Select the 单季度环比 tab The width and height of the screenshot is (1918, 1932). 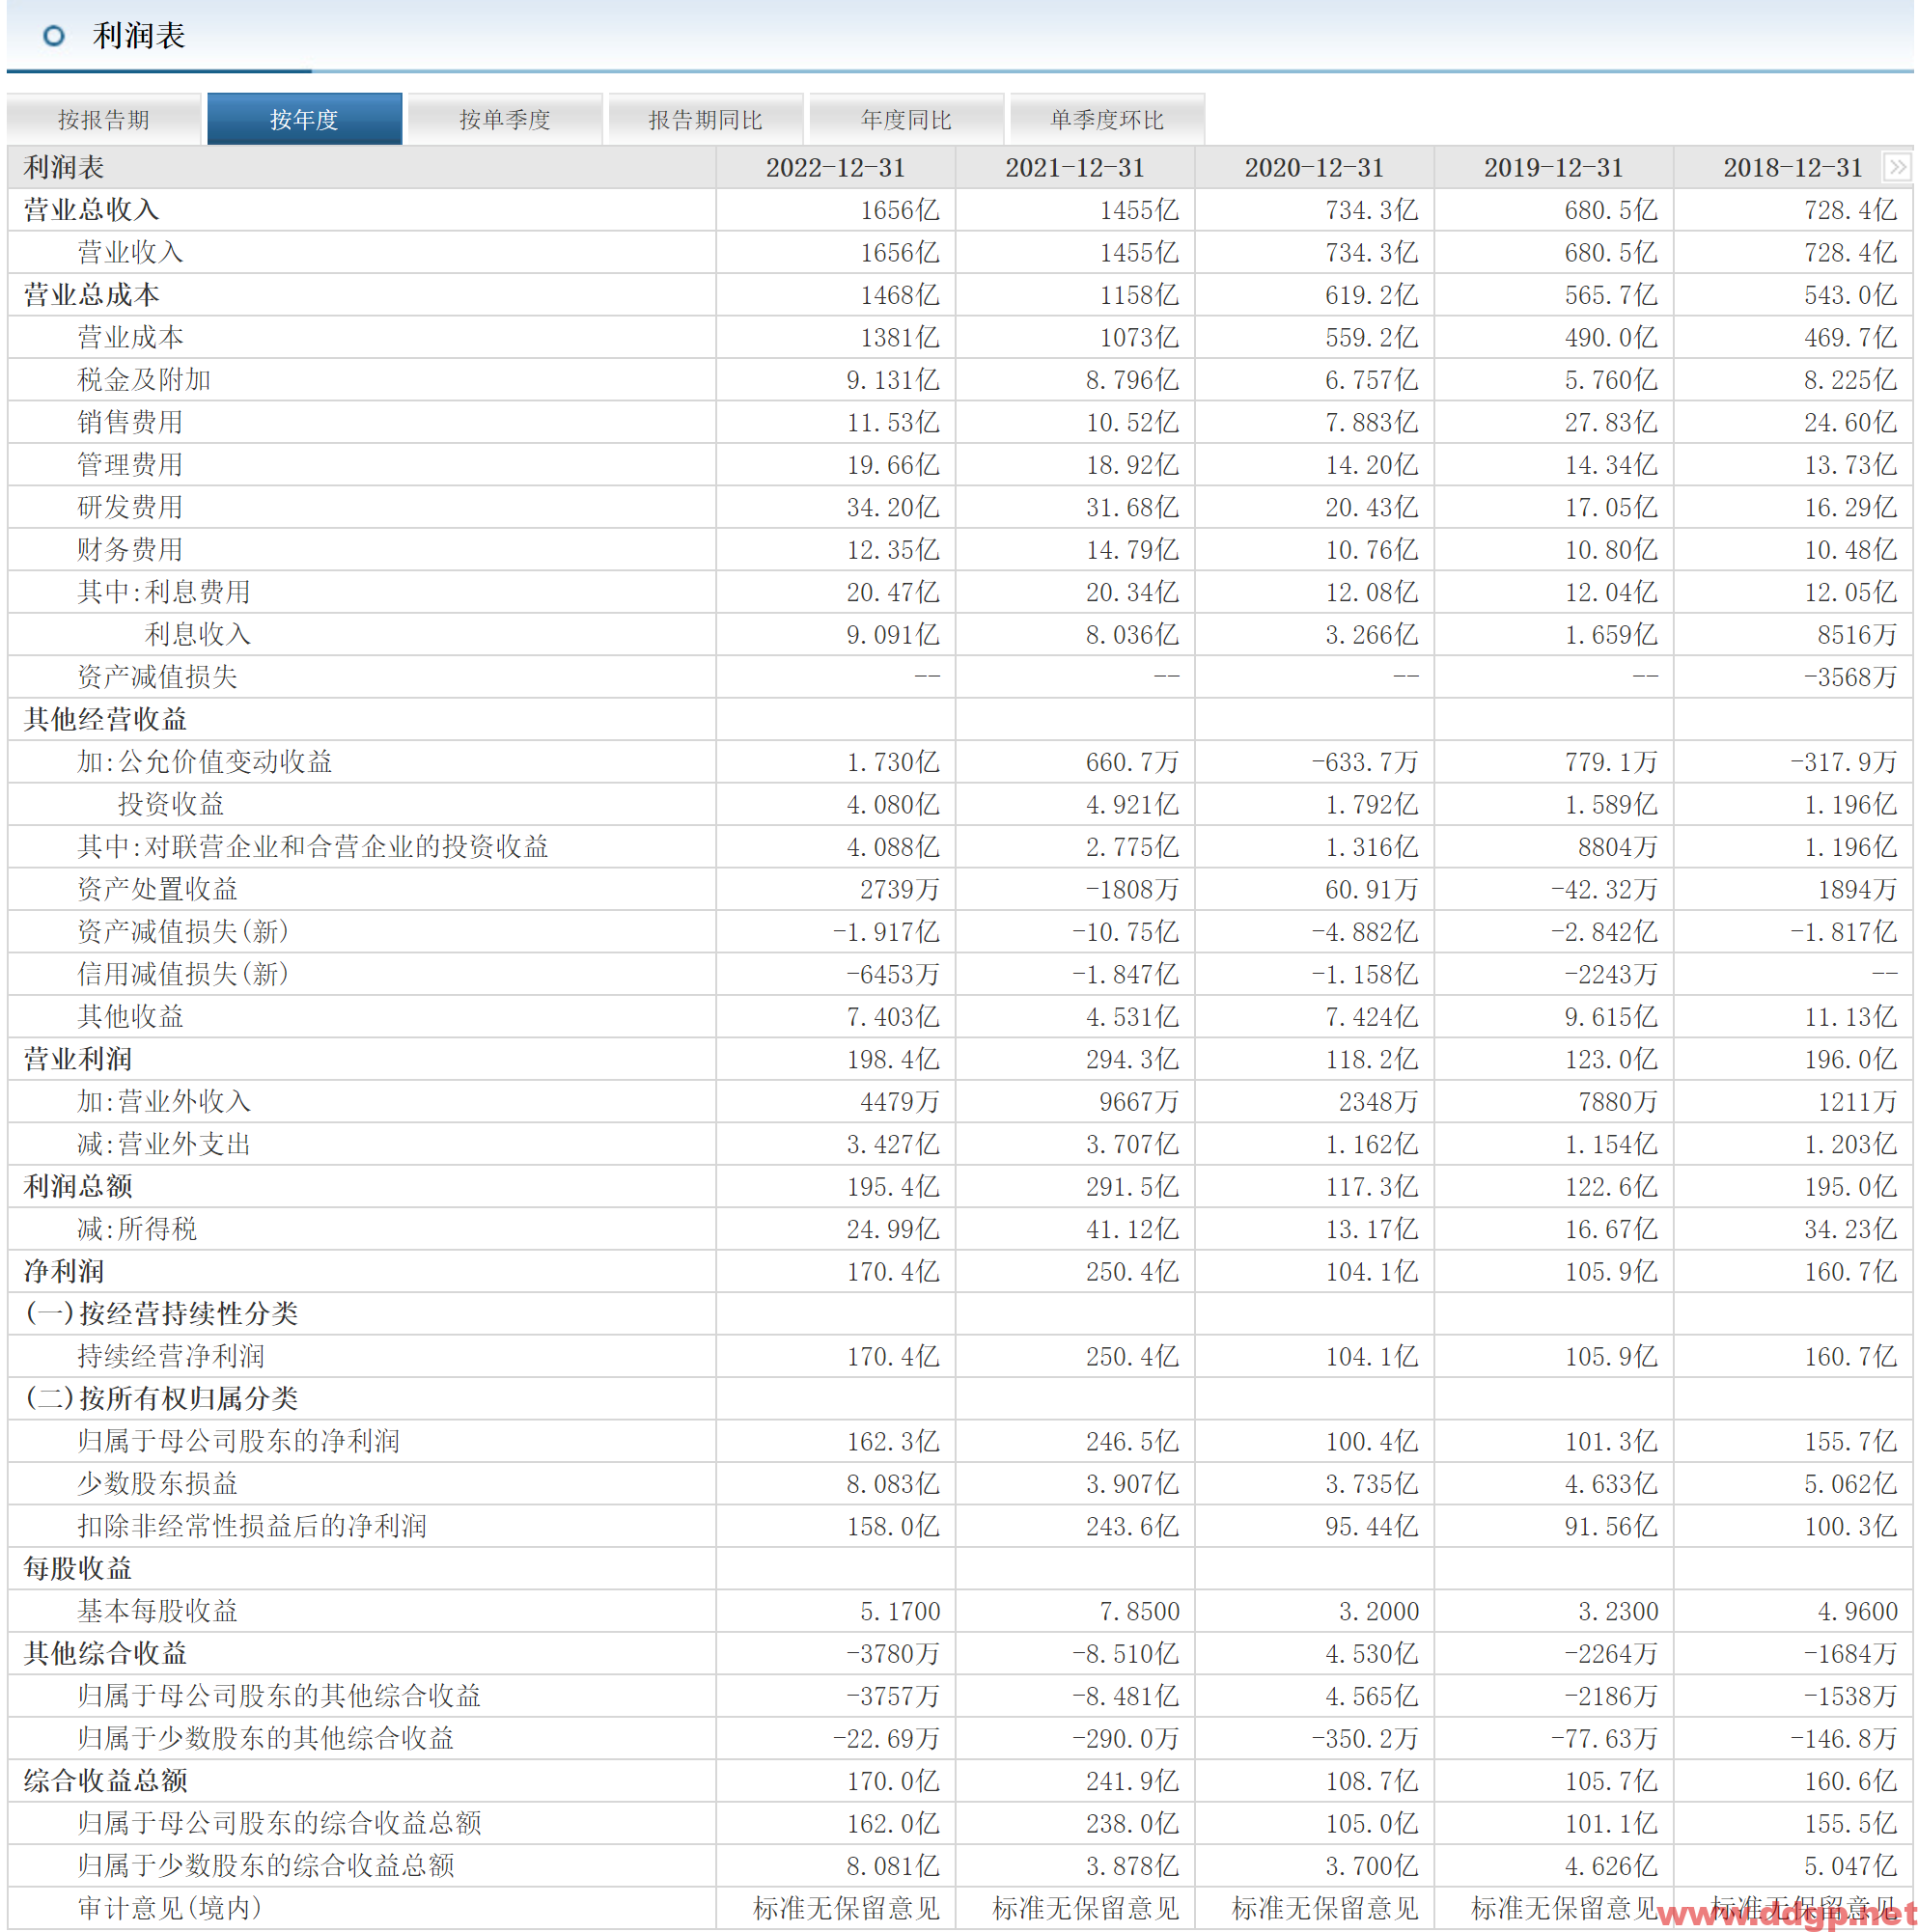tap(1108, 120)
